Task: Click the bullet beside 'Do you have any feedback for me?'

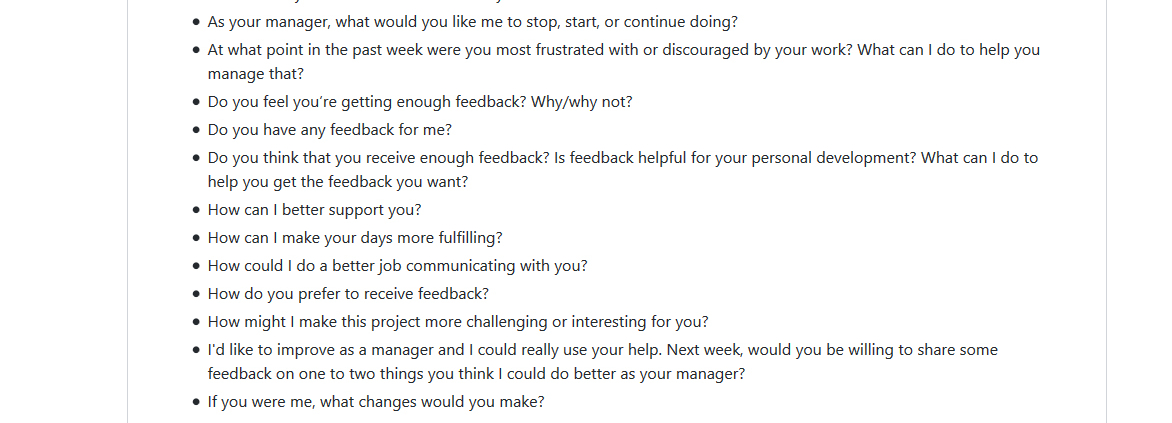Action: (196, 130)
